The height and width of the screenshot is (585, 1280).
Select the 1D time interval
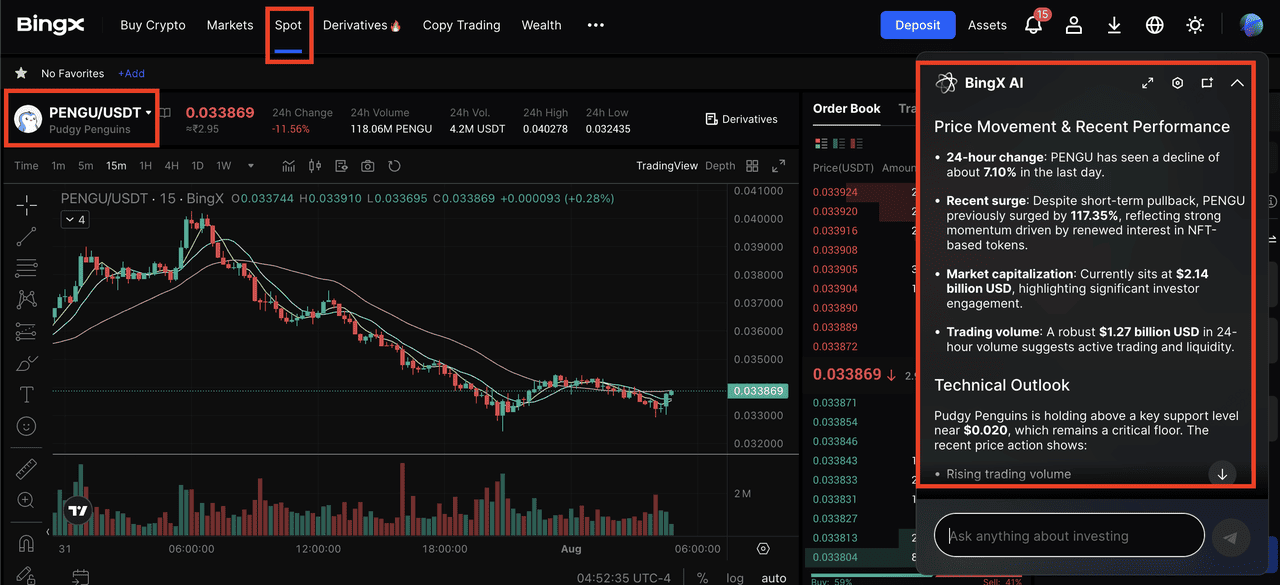click(x=198, y=166)
